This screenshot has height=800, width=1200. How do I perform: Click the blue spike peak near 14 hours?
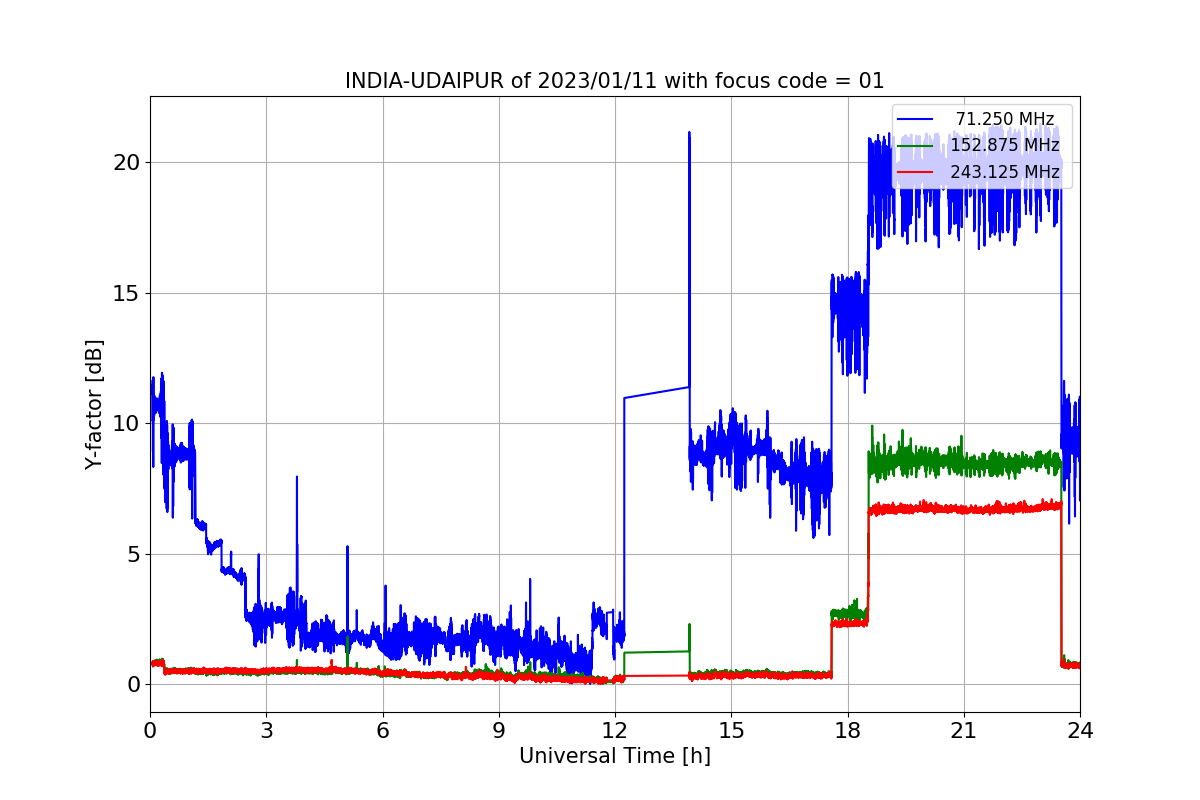point(689,132)
